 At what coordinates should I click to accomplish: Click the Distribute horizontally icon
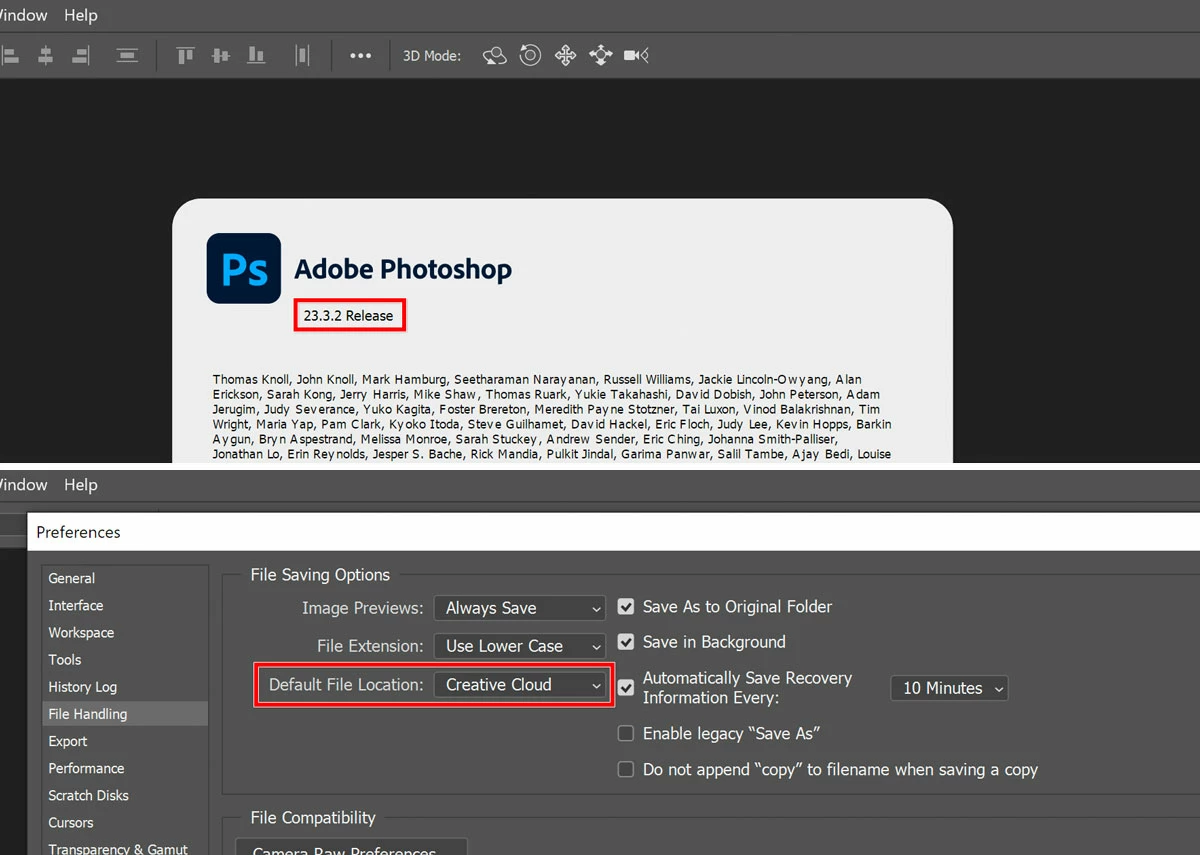click(302, 56)
